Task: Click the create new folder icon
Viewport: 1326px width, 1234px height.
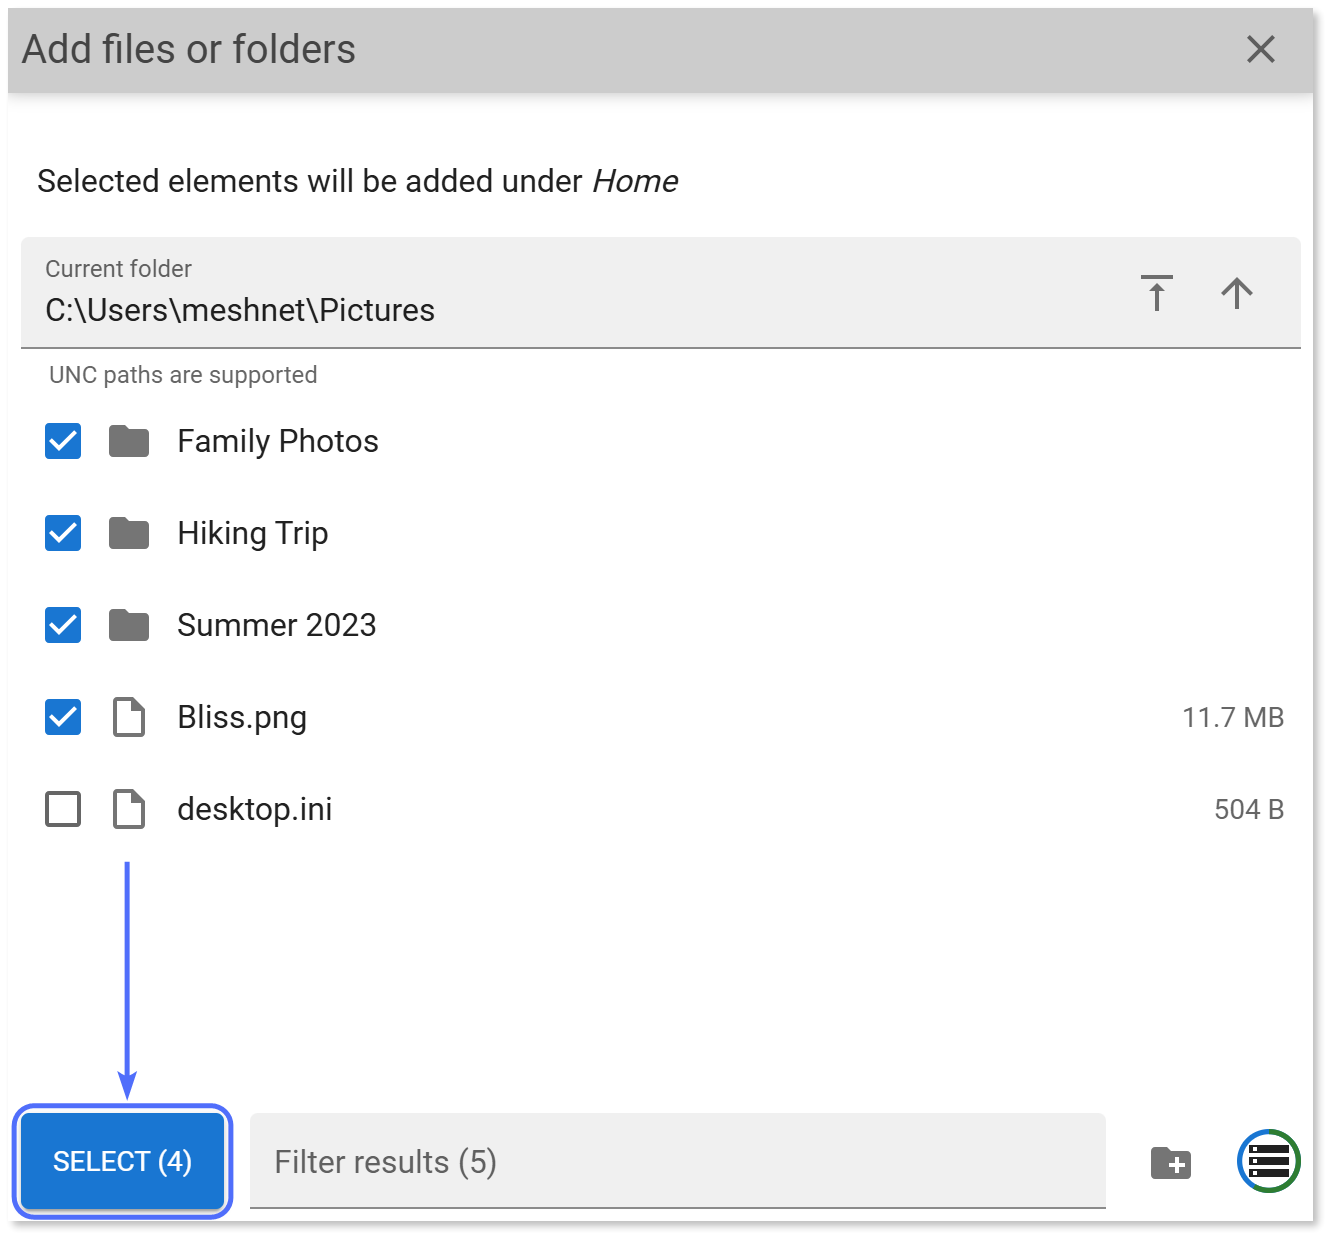Action: pyautogui.click(x=1171, y=1161)
